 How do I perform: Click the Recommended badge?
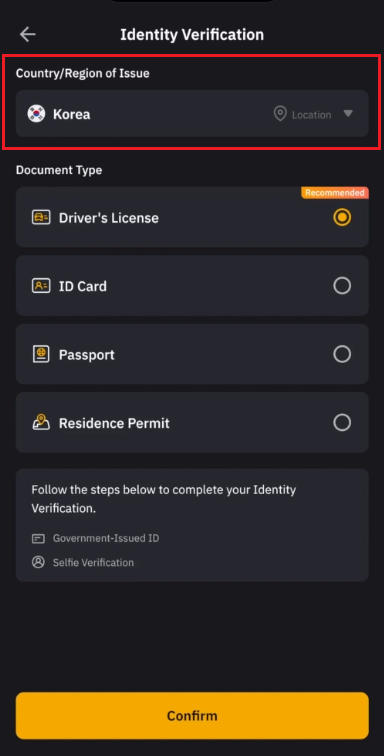[x=335, y=193]
